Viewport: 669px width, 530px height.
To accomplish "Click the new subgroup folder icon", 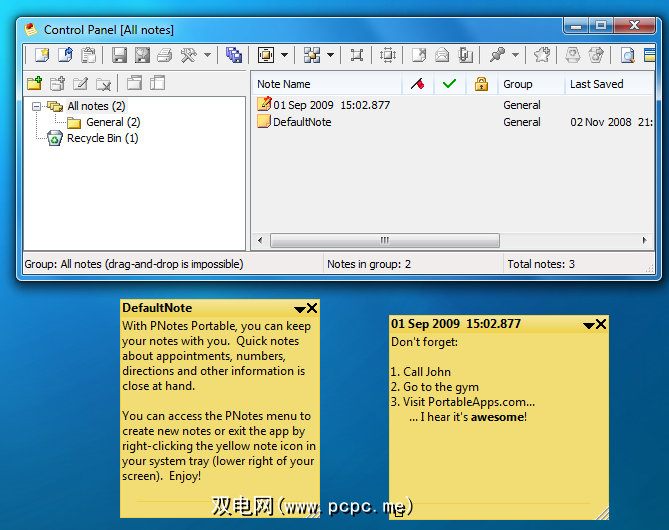I will [57, 83].
